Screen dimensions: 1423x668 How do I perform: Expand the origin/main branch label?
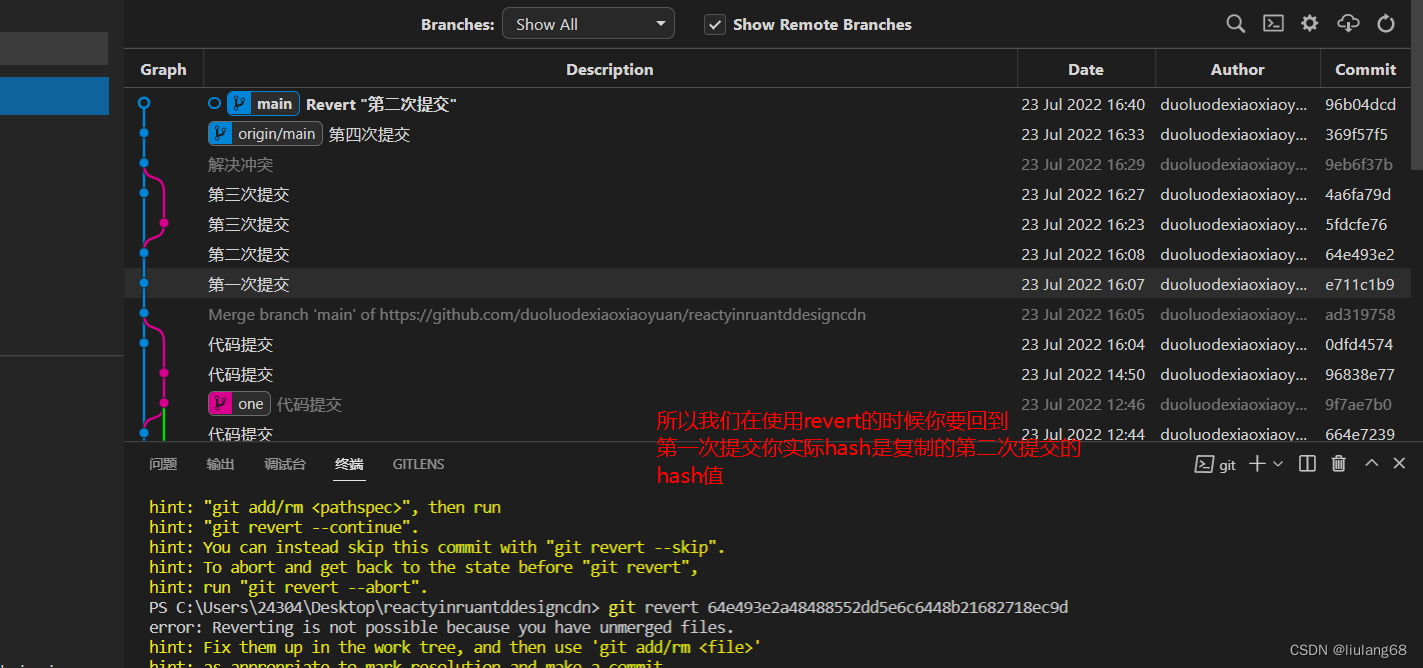(265, 133)
